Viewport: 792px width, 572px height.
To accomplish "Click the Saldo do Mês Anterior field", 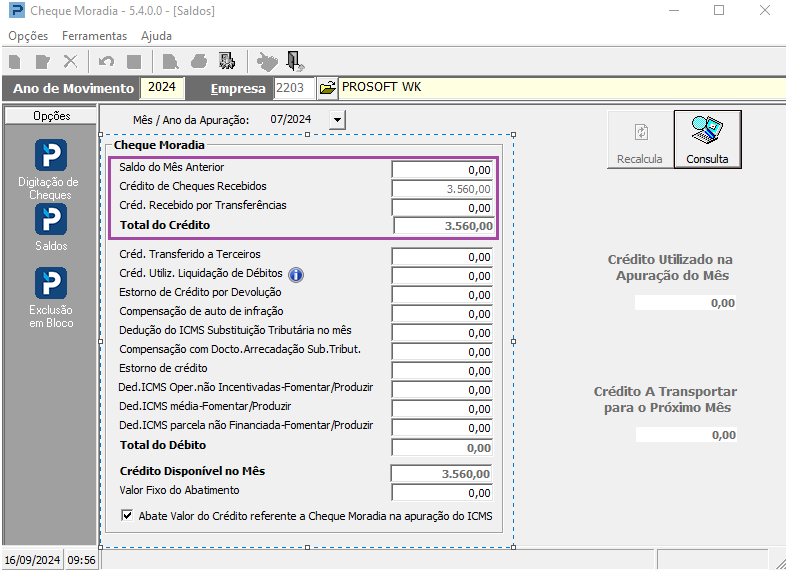I will coord(442,170).
